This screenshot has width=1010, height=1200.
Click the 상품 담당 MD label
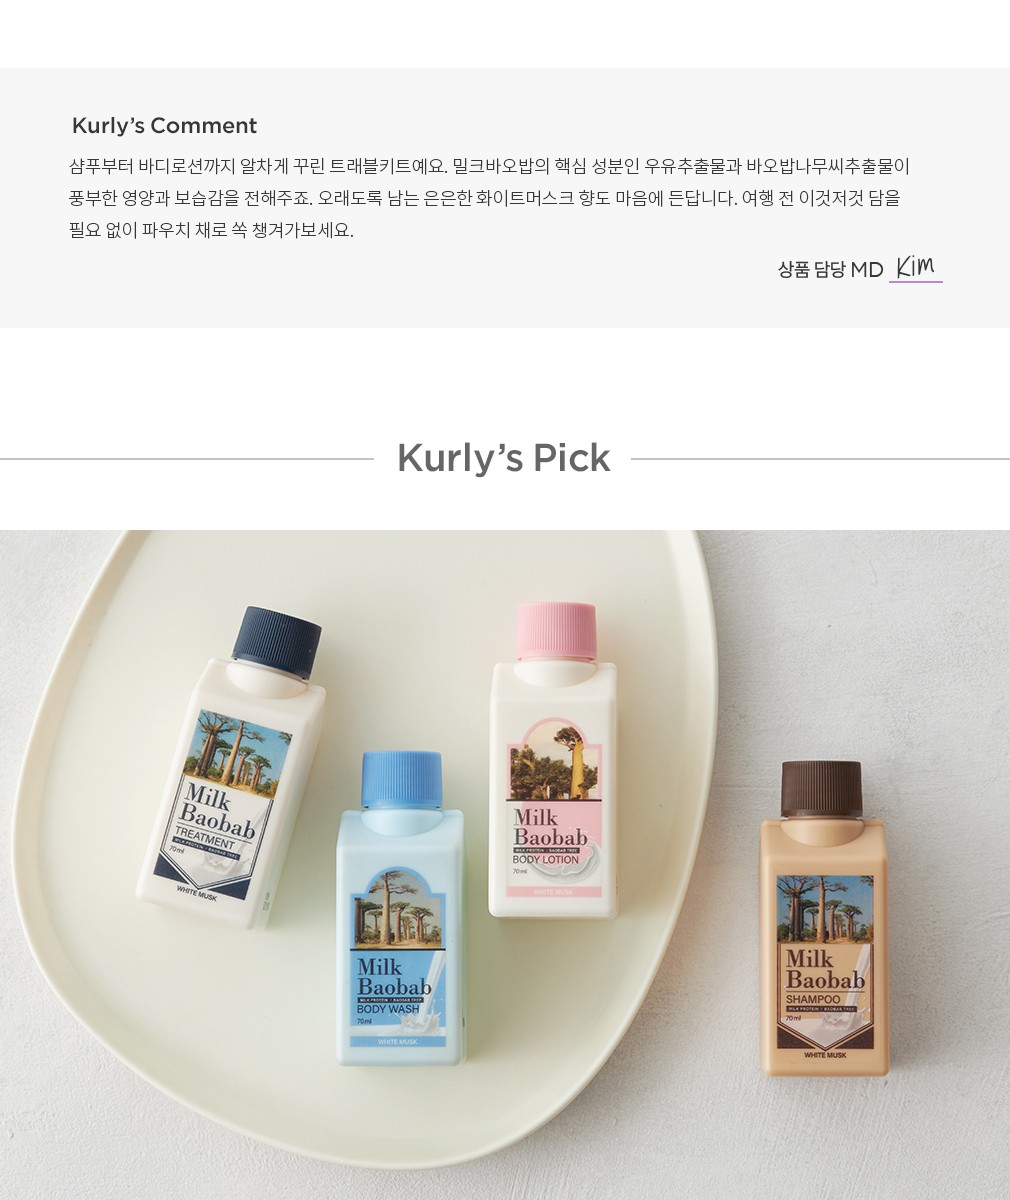click(830, 269)
